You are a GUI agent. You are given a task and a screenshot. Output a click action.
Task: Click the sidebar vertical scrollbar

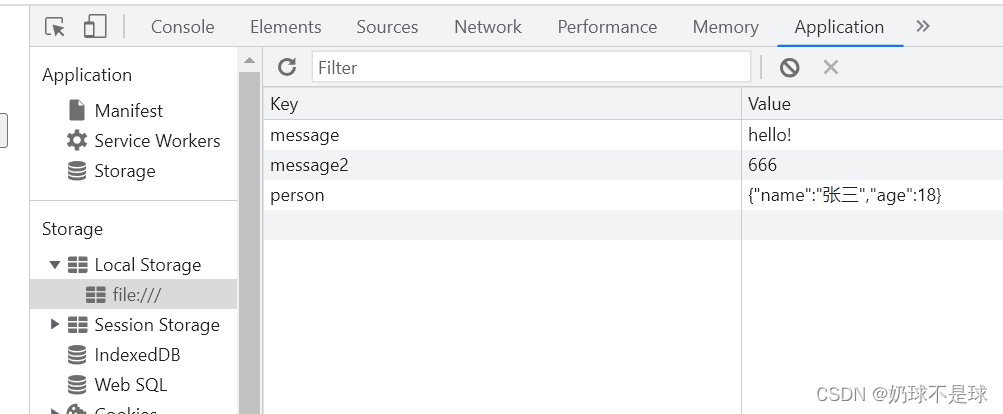click(249, 230)
